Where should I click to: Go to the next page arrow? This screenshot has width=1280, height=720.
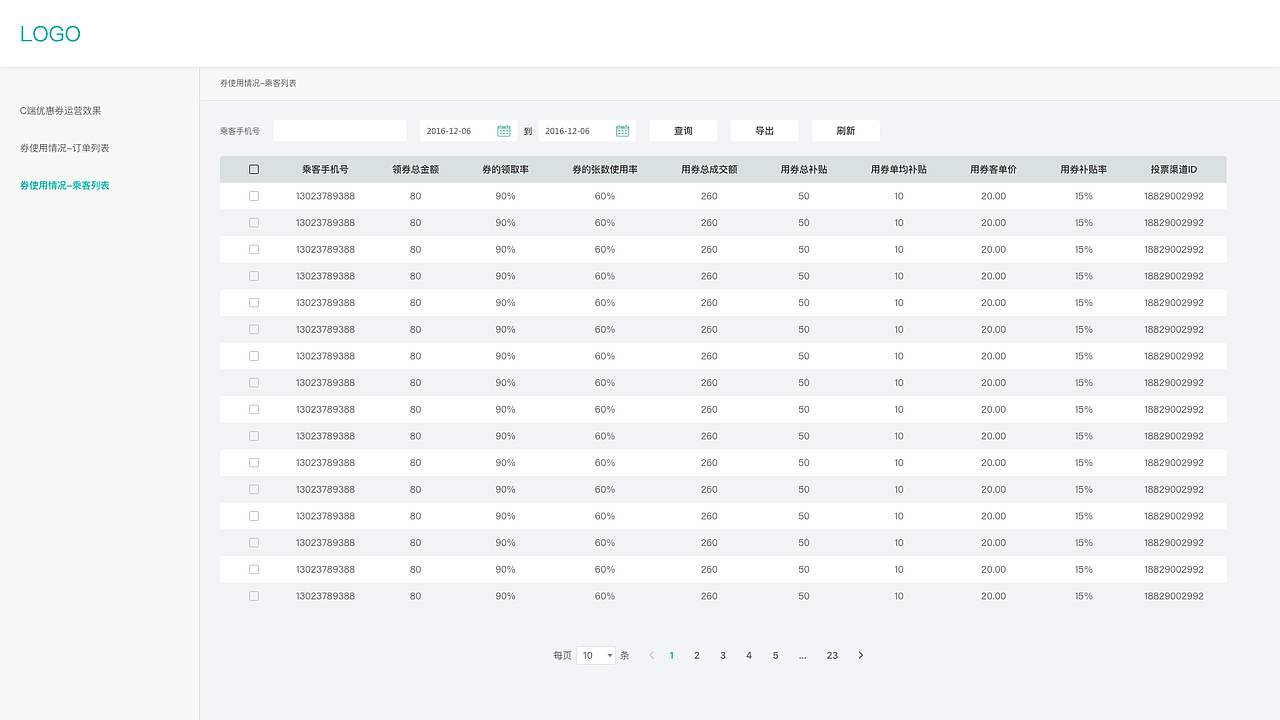860,656
